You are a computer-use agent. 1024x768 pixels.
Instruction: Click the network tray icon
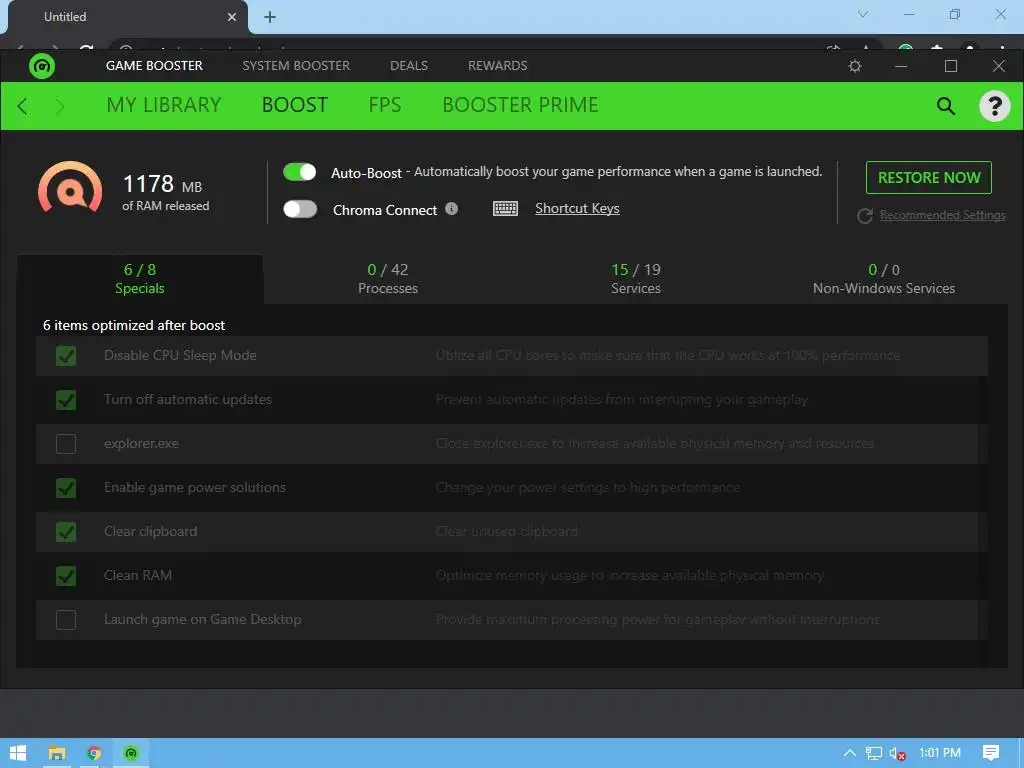(x=874, y=754)
